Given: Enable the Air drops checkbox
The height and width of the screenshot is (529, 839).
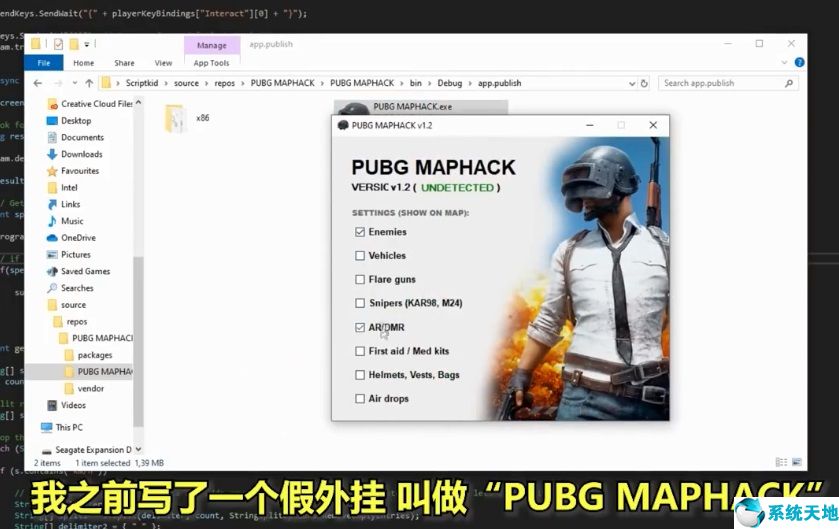Looking at the screenshot, I should 360,399.
